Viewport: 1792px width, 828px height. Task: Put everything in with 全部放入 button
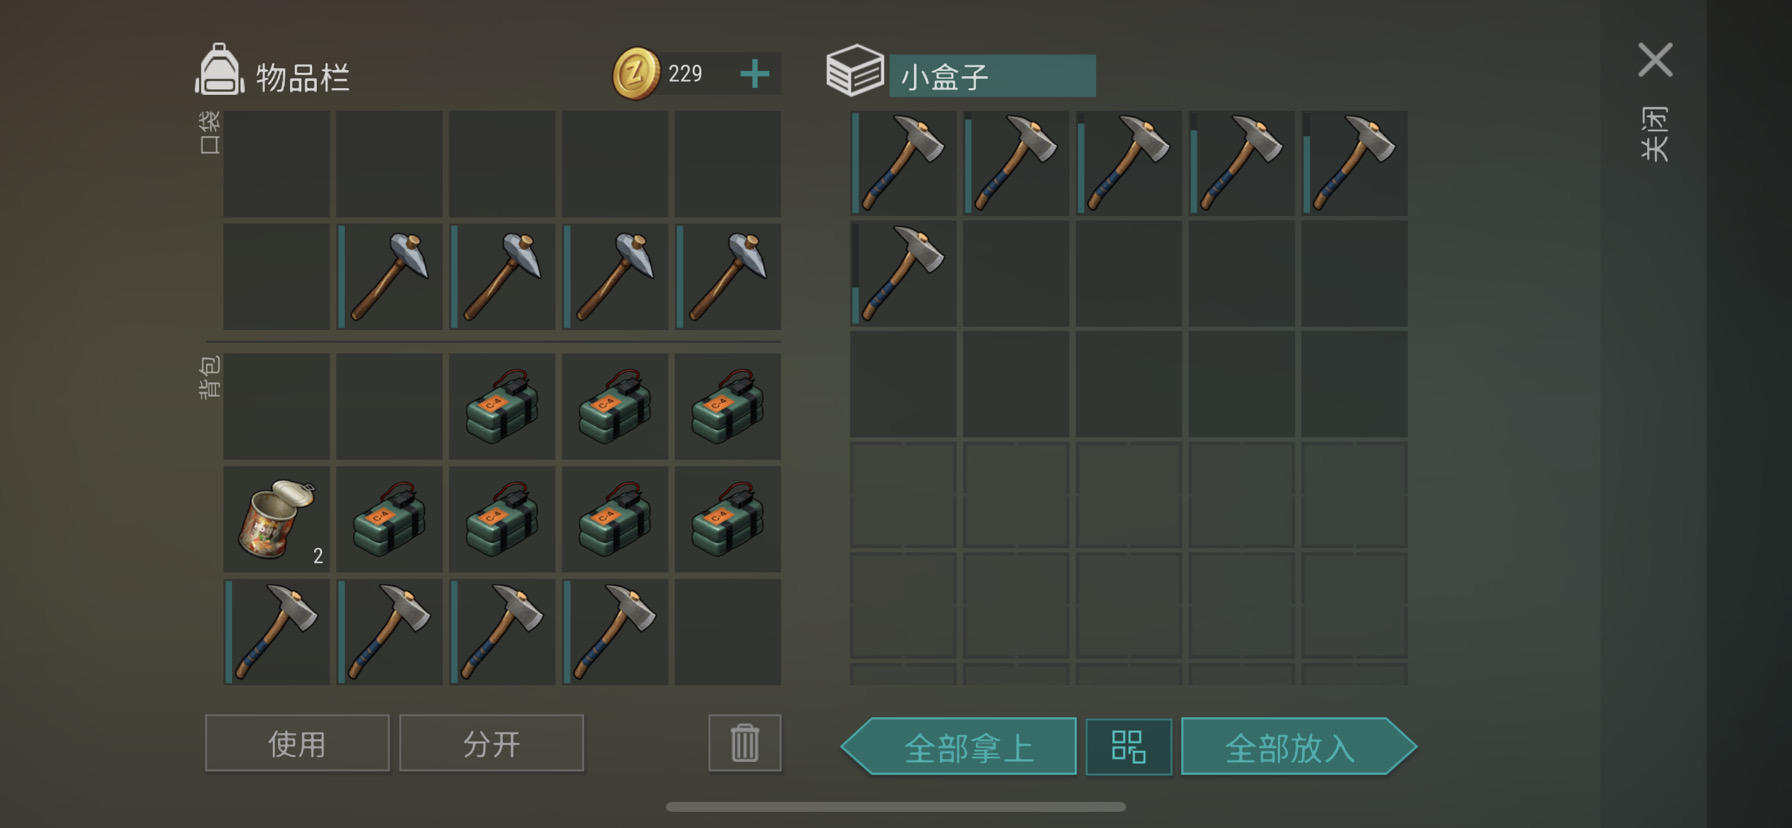click(x=1299, y=747)
